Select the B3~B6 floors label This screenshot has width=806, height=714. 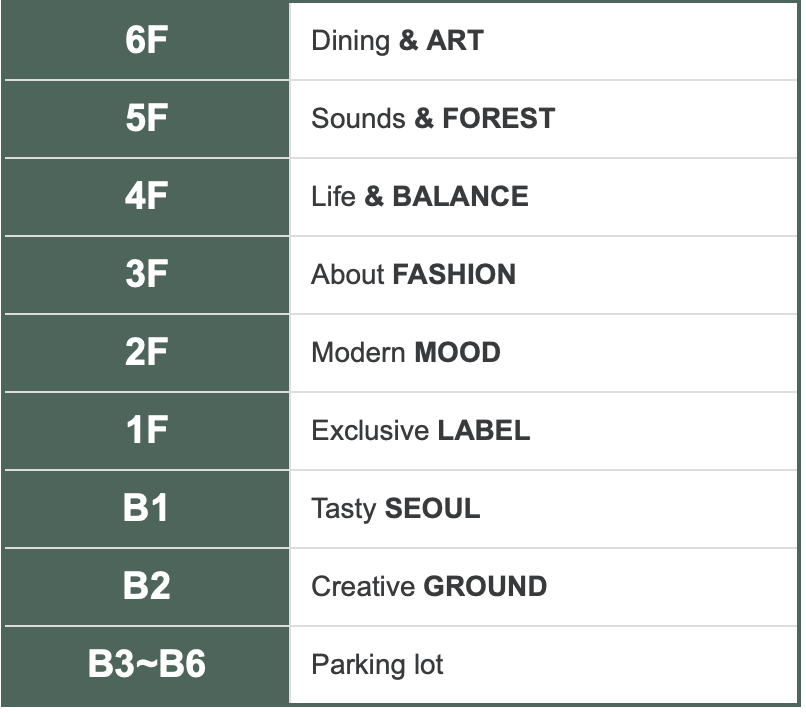pyautogui.click(x=146, y=665)
